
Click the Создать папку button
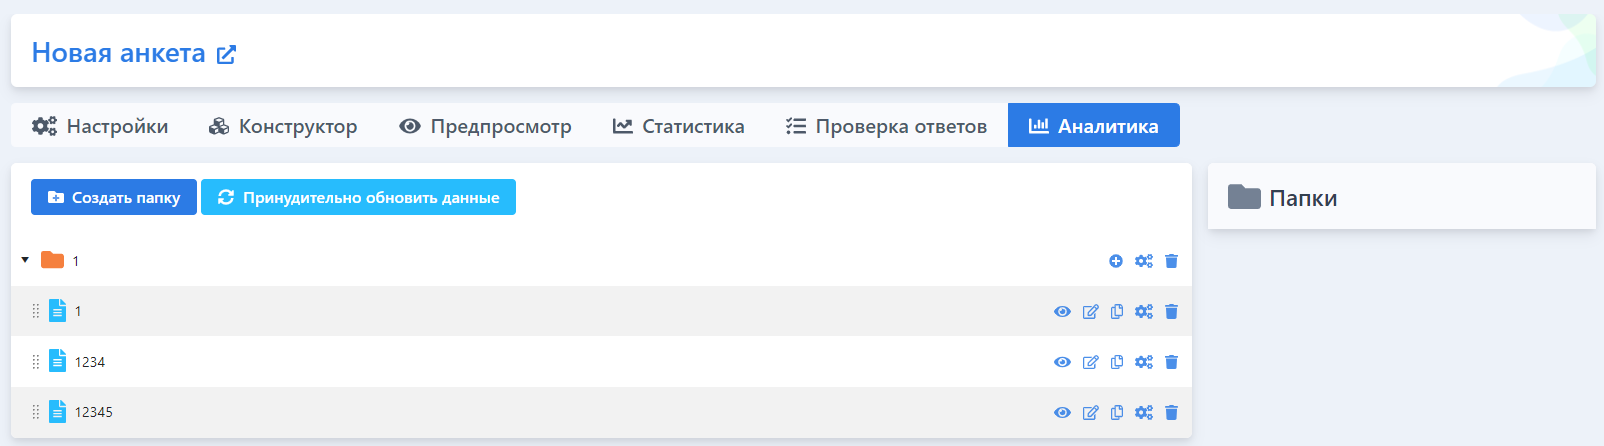click(x=114, y=197)
